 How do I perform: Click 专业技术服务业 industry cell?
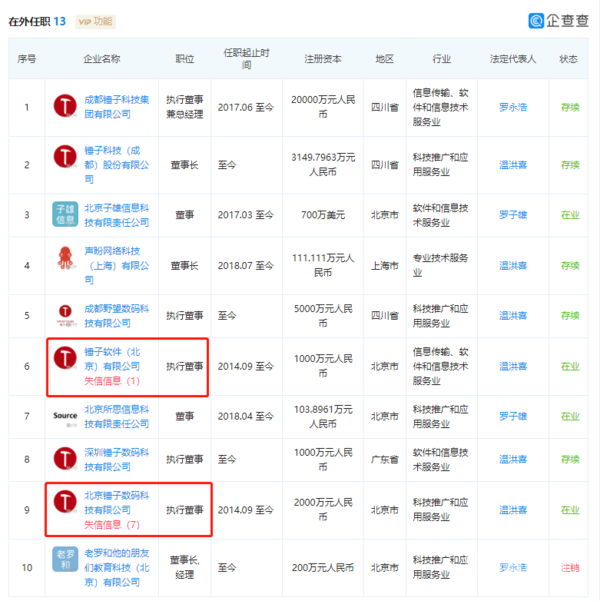(x=441, y=266)
